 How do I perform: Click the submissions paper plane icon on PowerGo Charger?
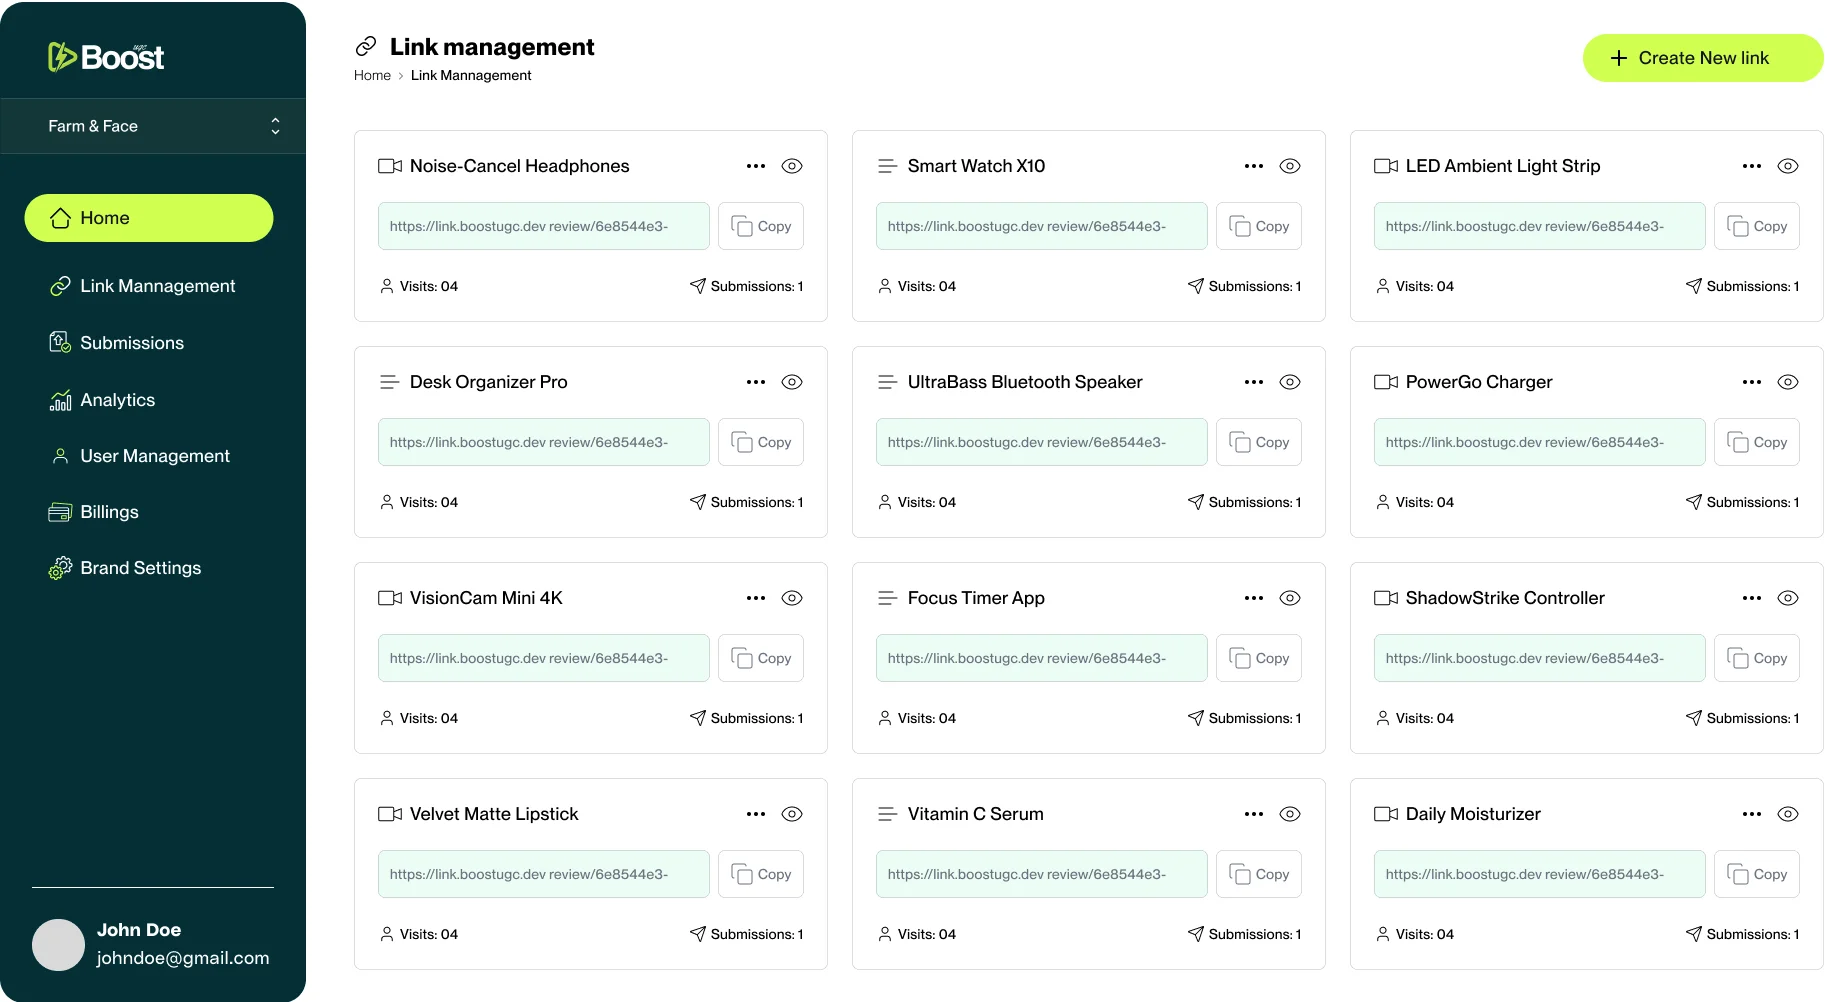click(1693, 502)
